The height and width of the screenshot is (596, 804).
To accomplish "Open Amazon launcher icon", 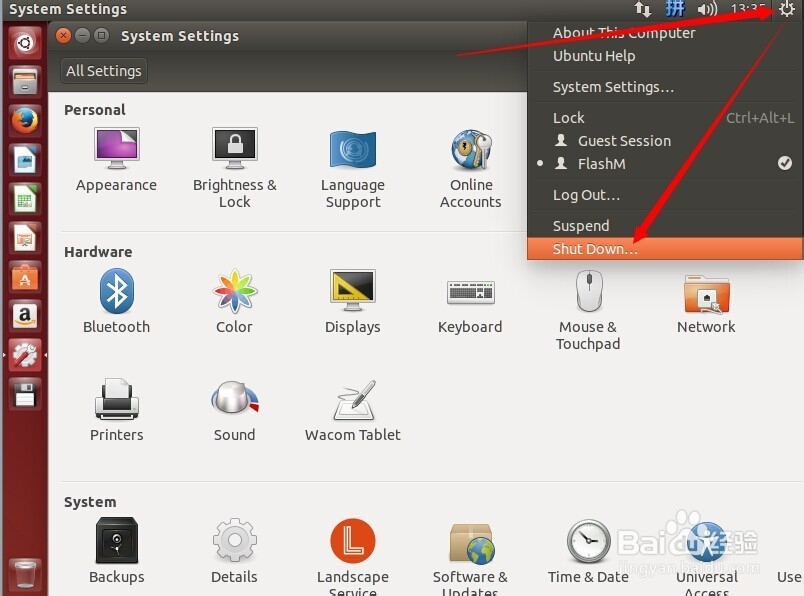I will coord(25,316).
